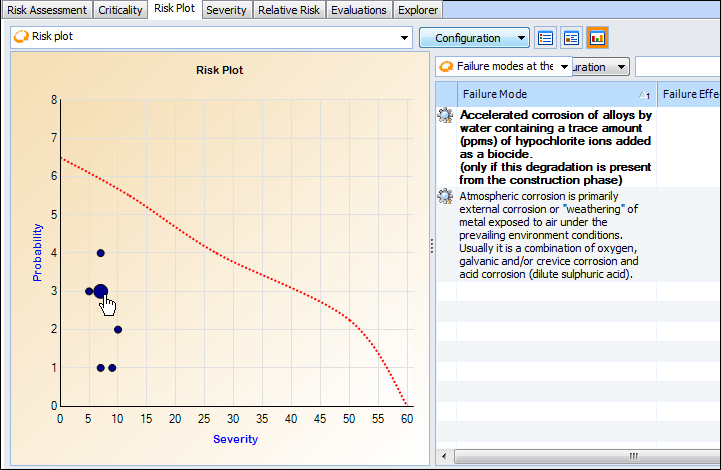Switch to the Risk Assessment tab
This screenshot has height=470, width=721.
(x=47, y=10)
